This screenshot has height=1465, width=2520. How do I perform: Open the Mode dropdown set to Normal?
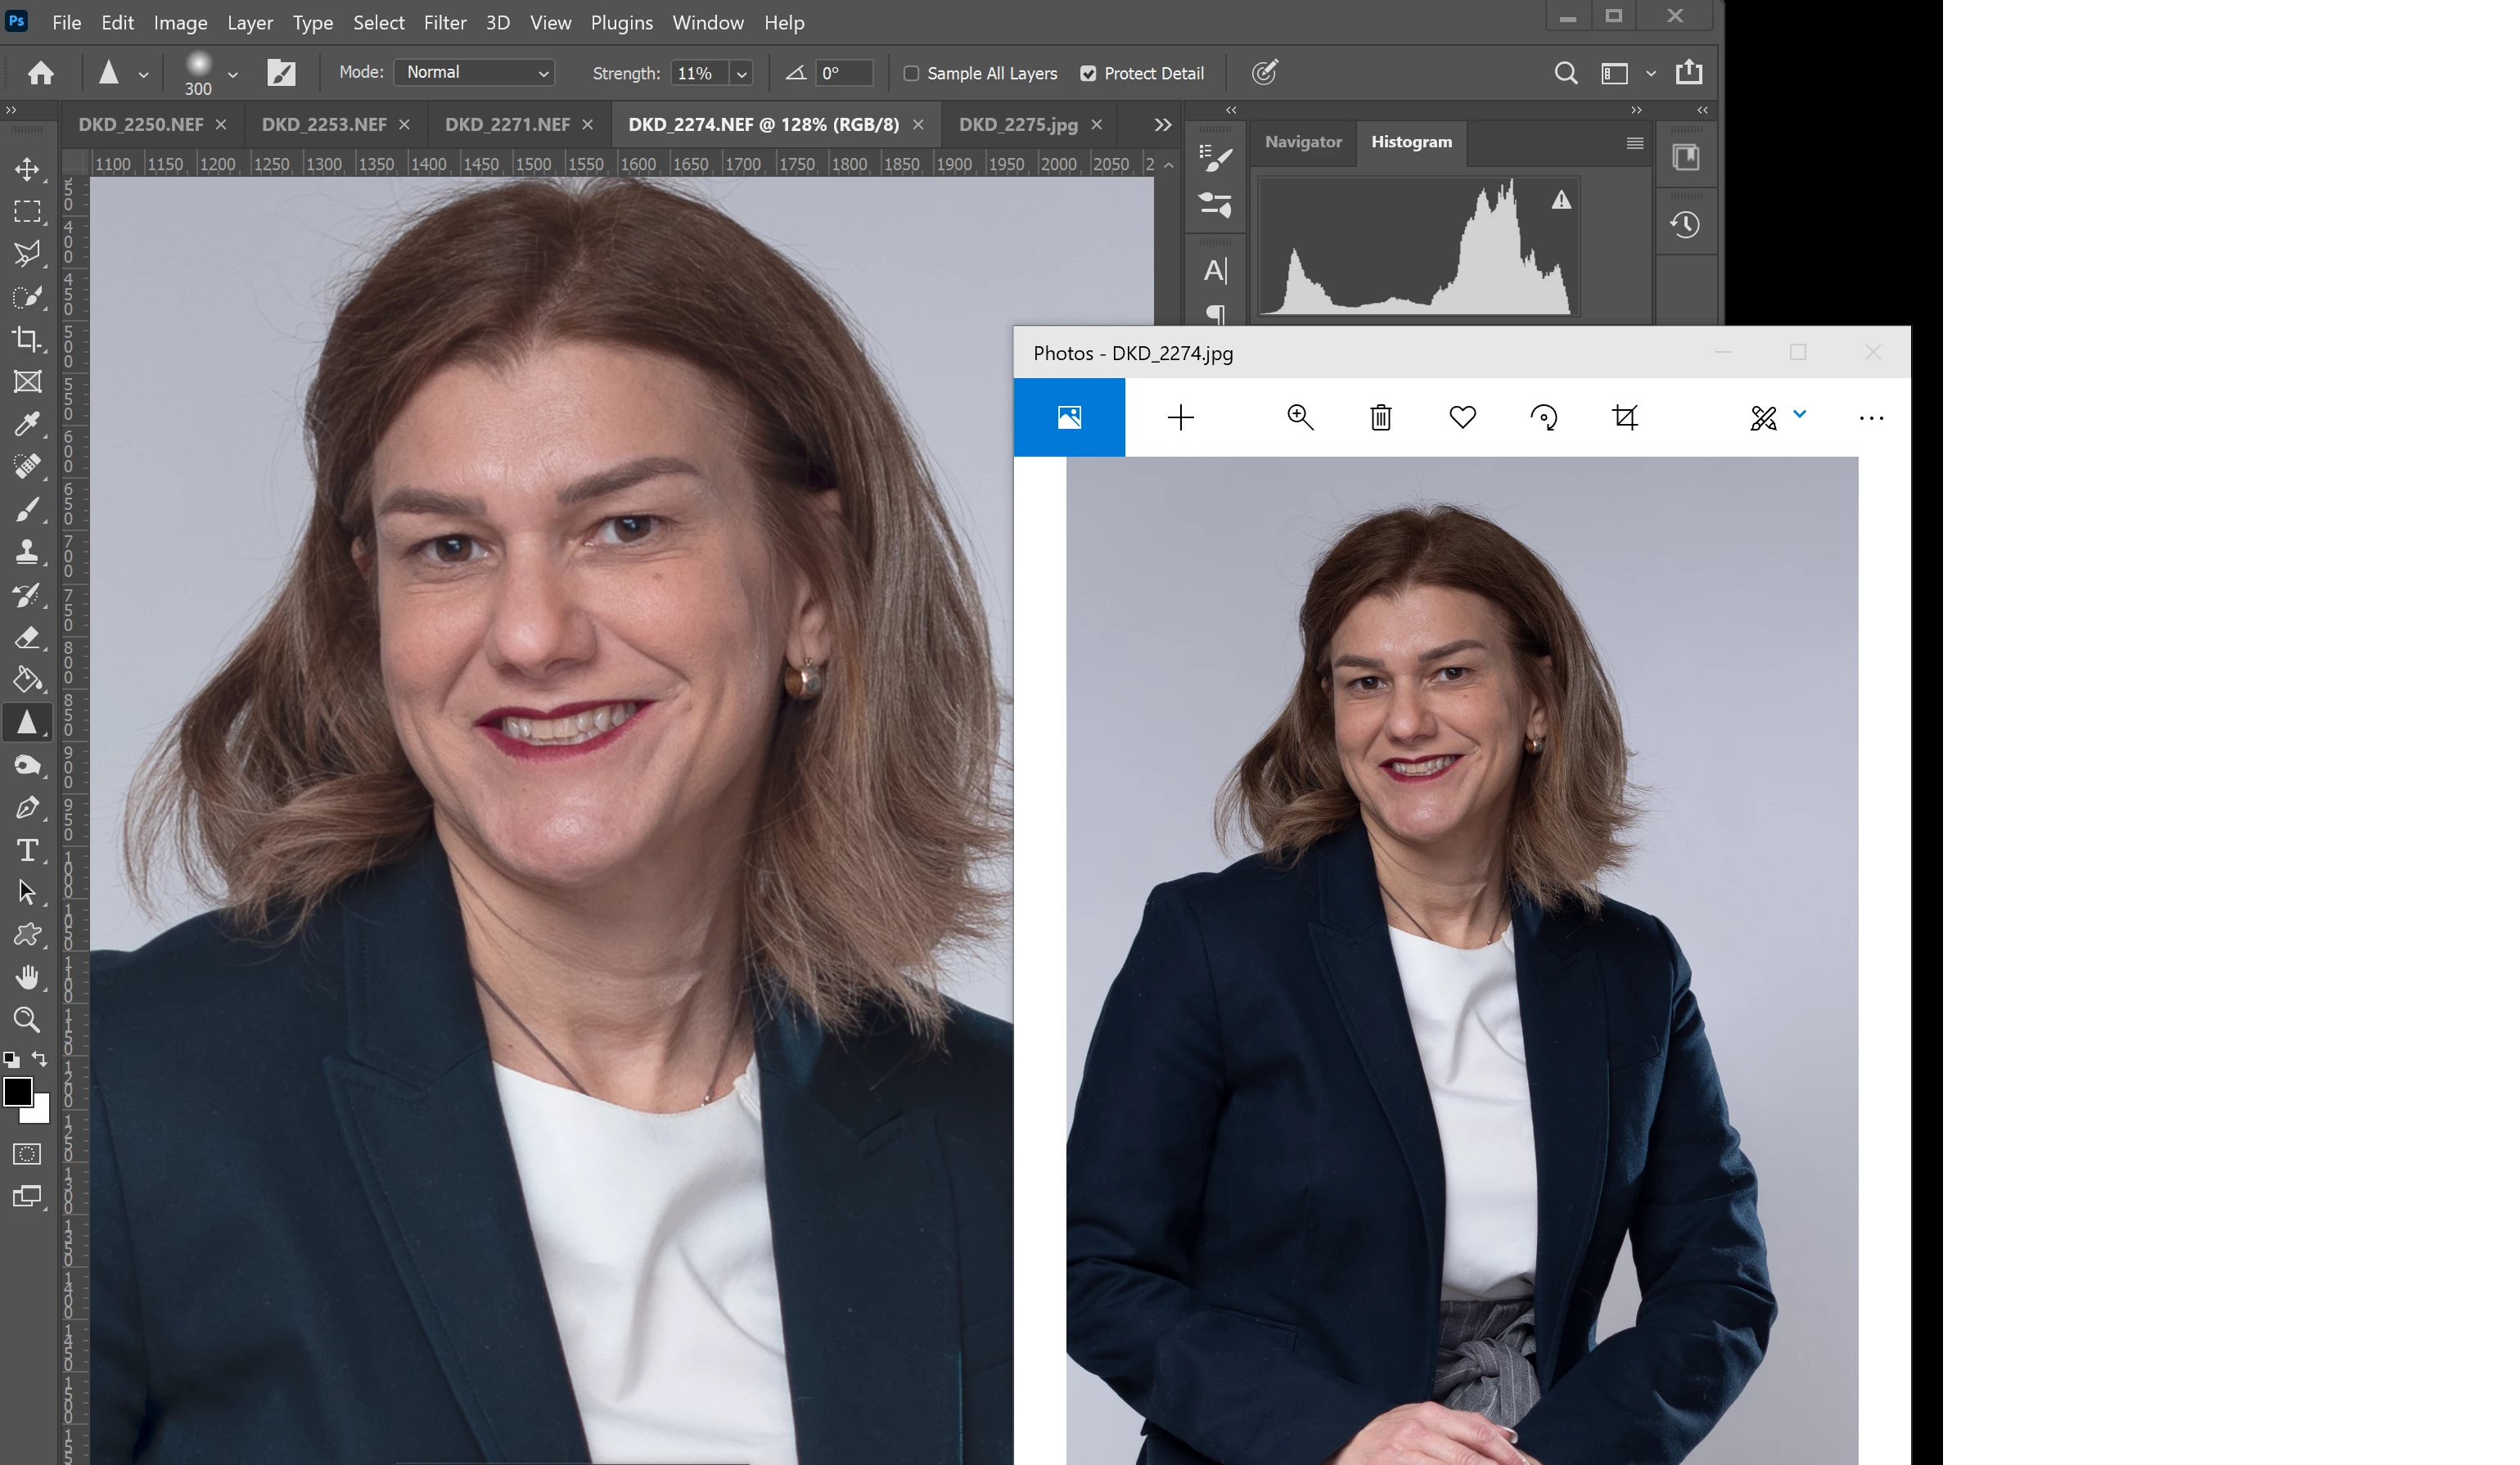(x=474, y=72)
